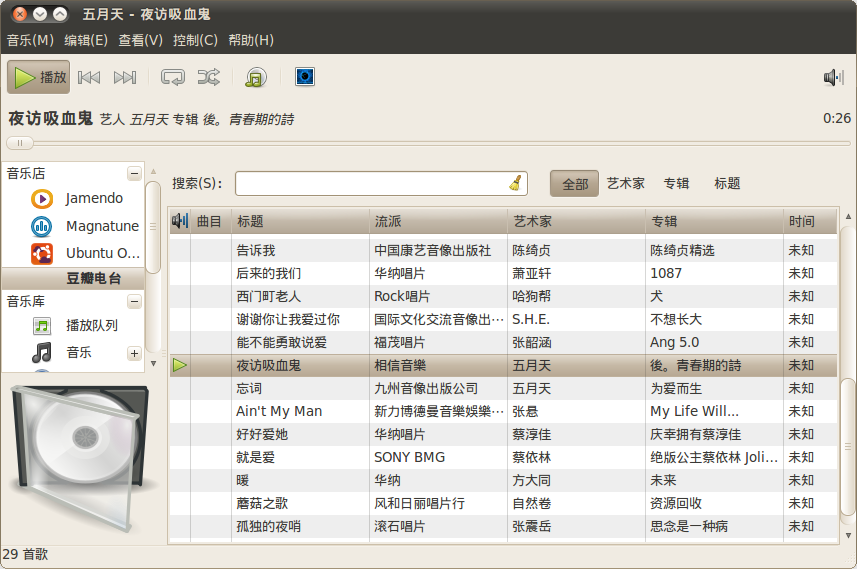The image size is (857, 569).
Task: Click the playback position slider handle
Action: (x=20, y=143)
